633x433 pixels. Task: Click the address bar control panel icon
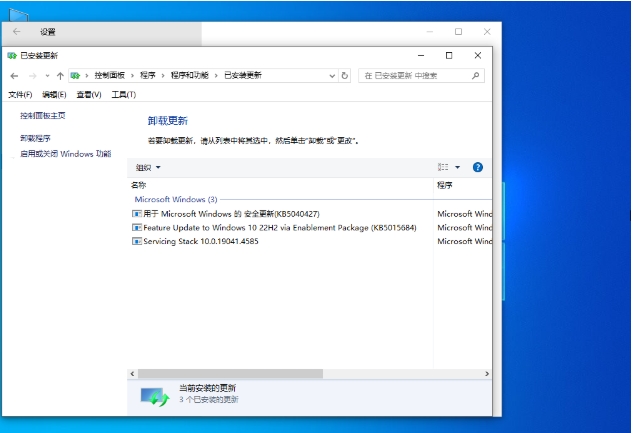click(x=76, y=75)
